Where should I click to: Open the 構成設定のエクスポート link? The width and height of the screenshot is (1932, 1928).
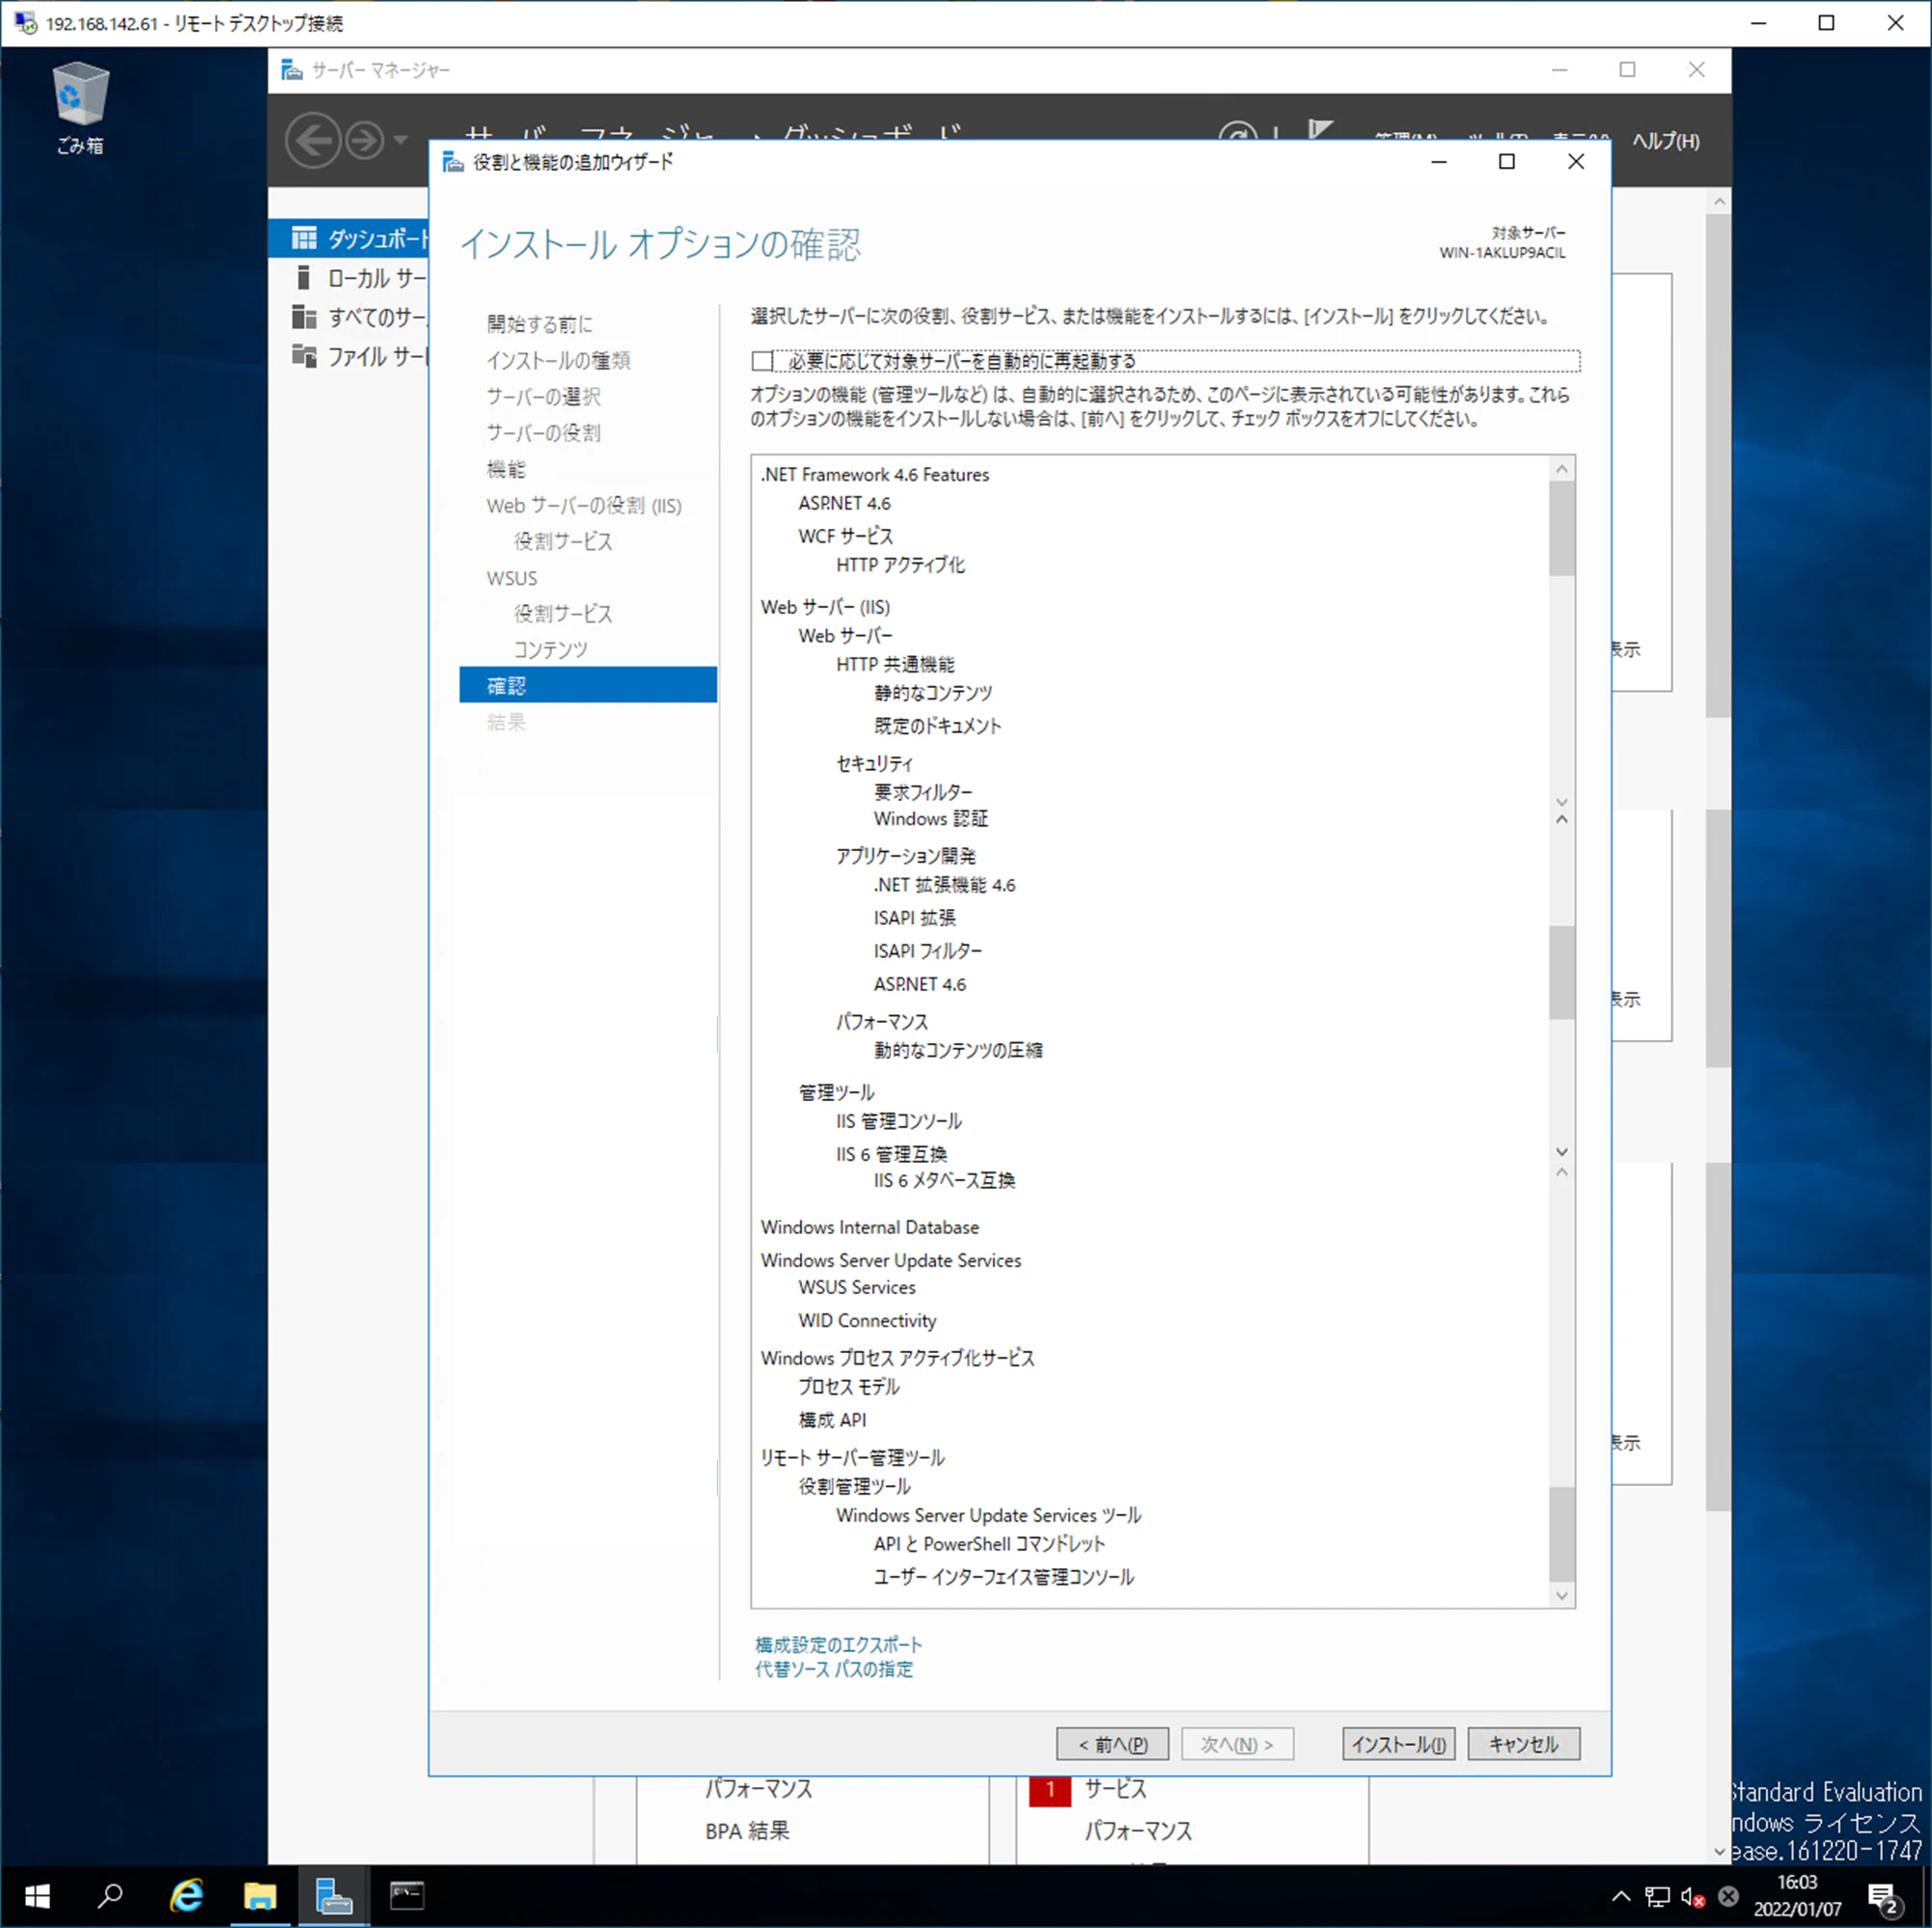pos(838,1644)
